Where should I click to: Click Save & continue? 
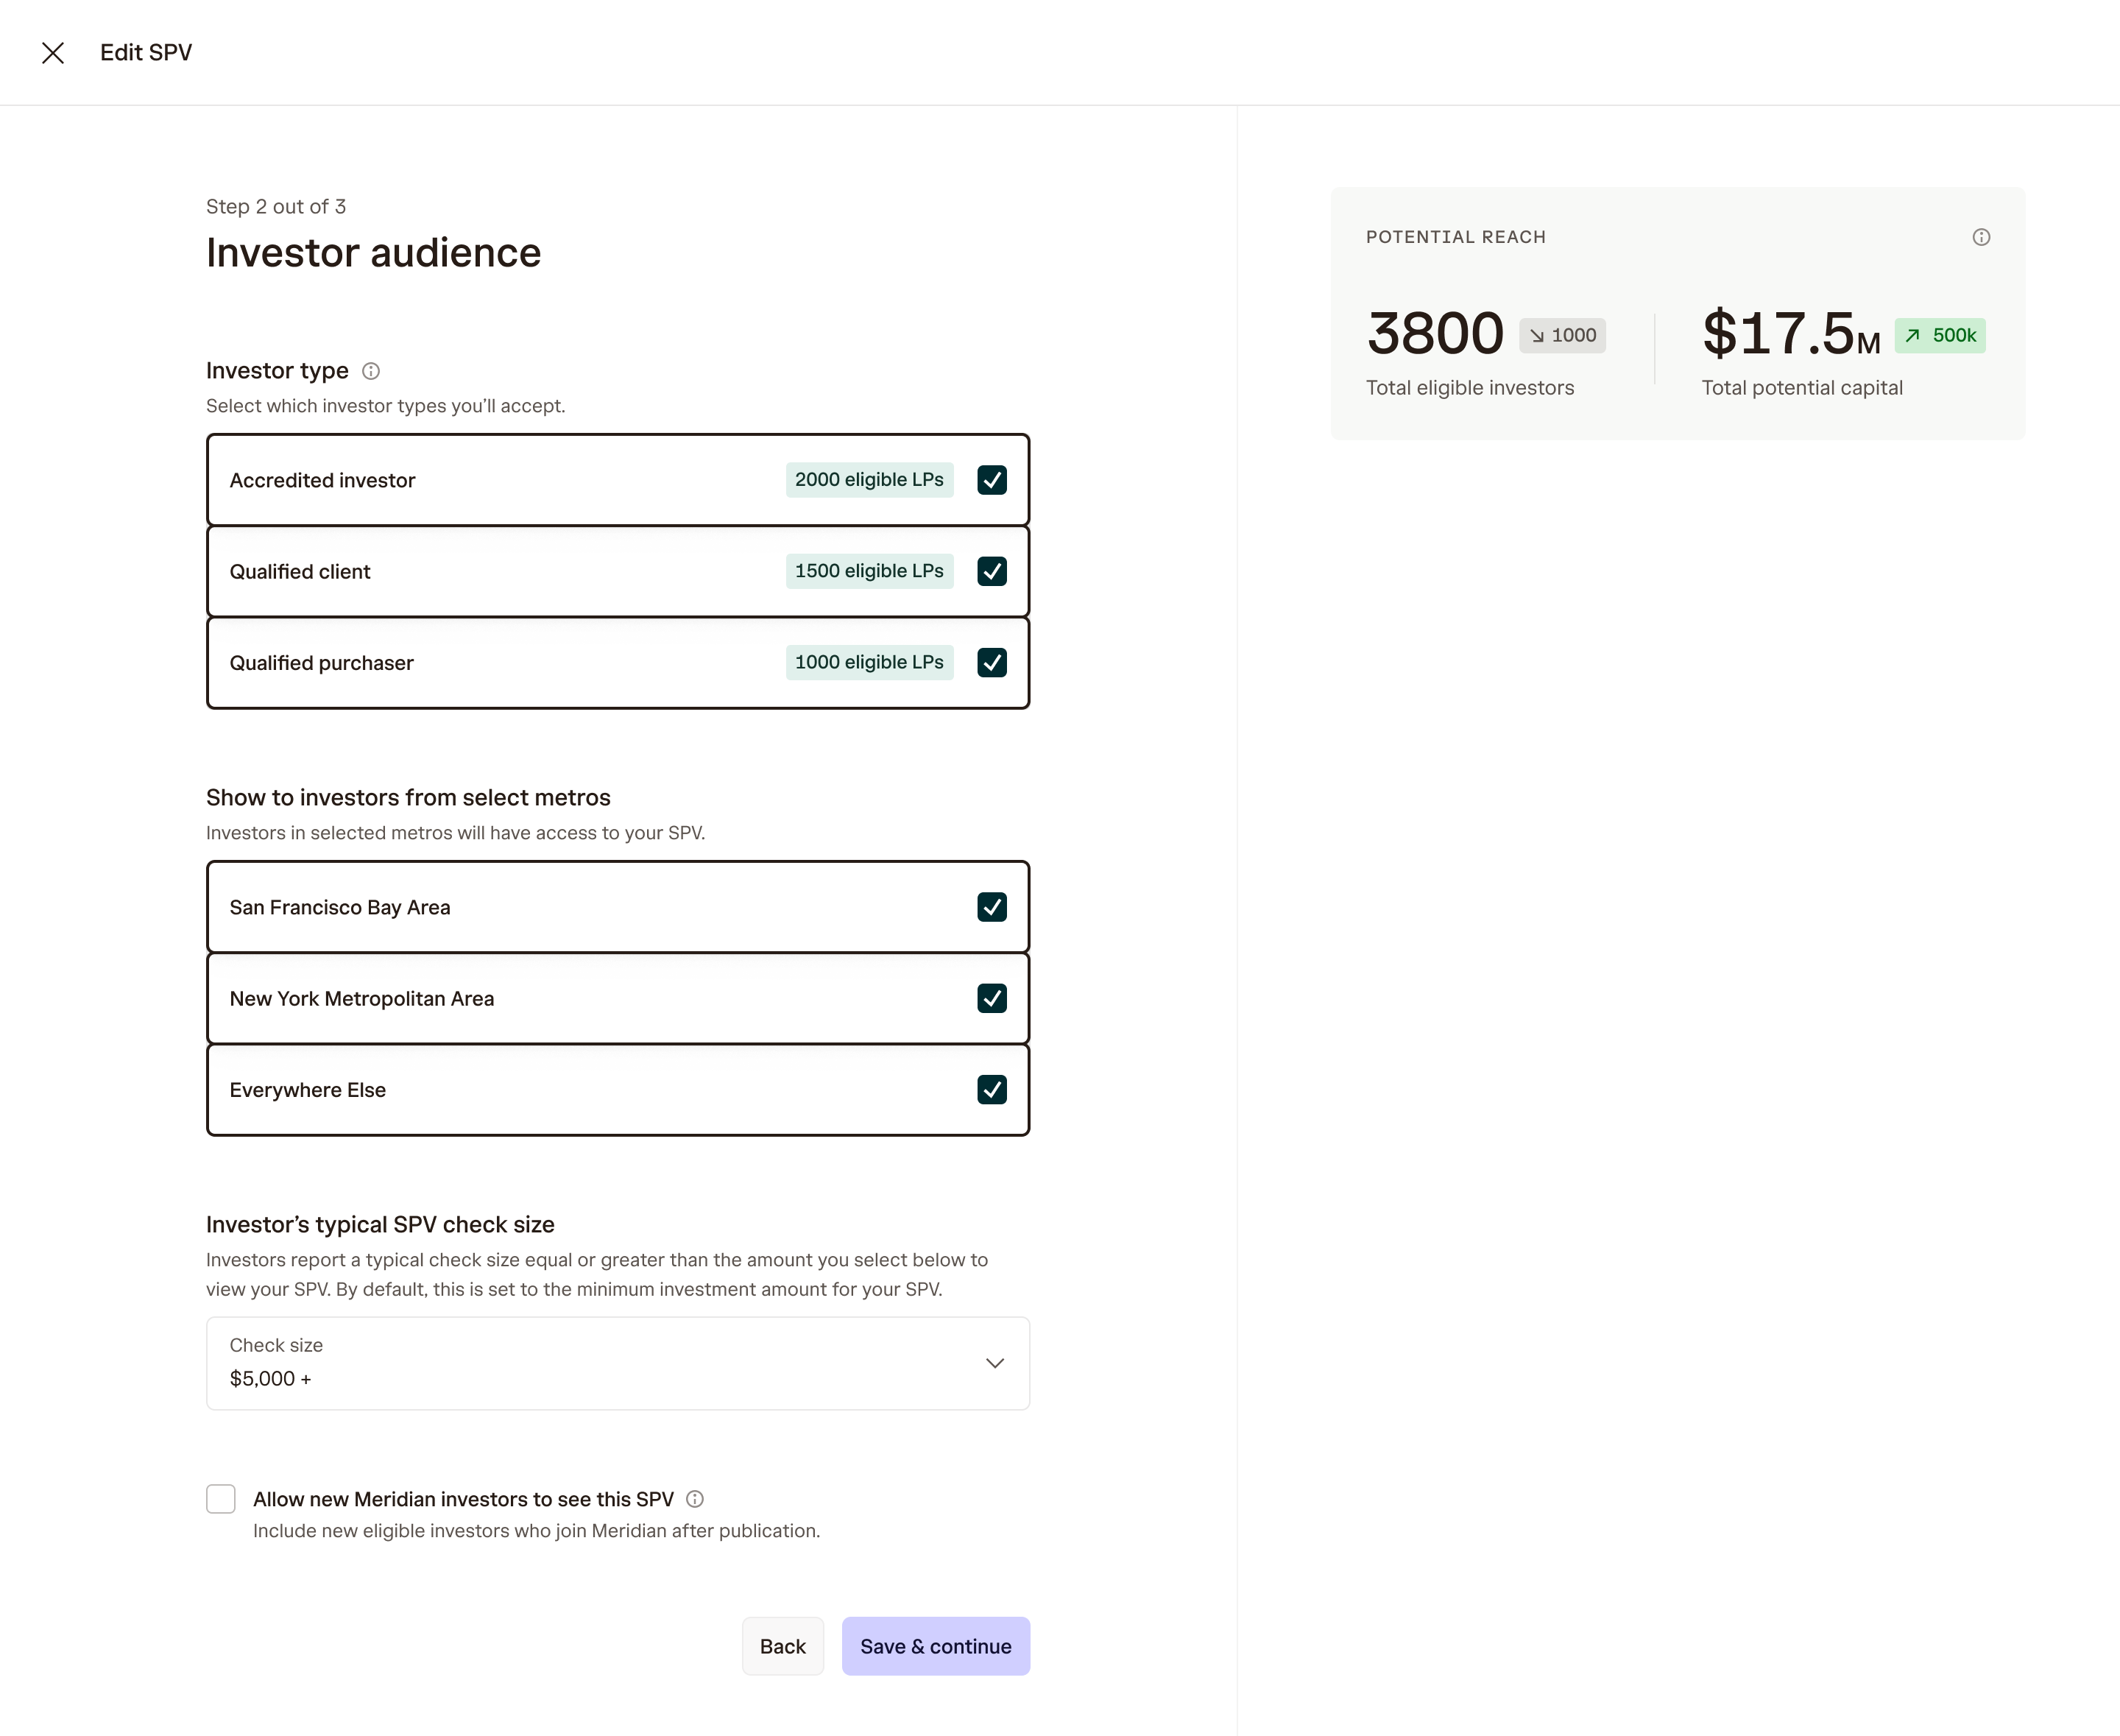click(x=935, y=1646)
